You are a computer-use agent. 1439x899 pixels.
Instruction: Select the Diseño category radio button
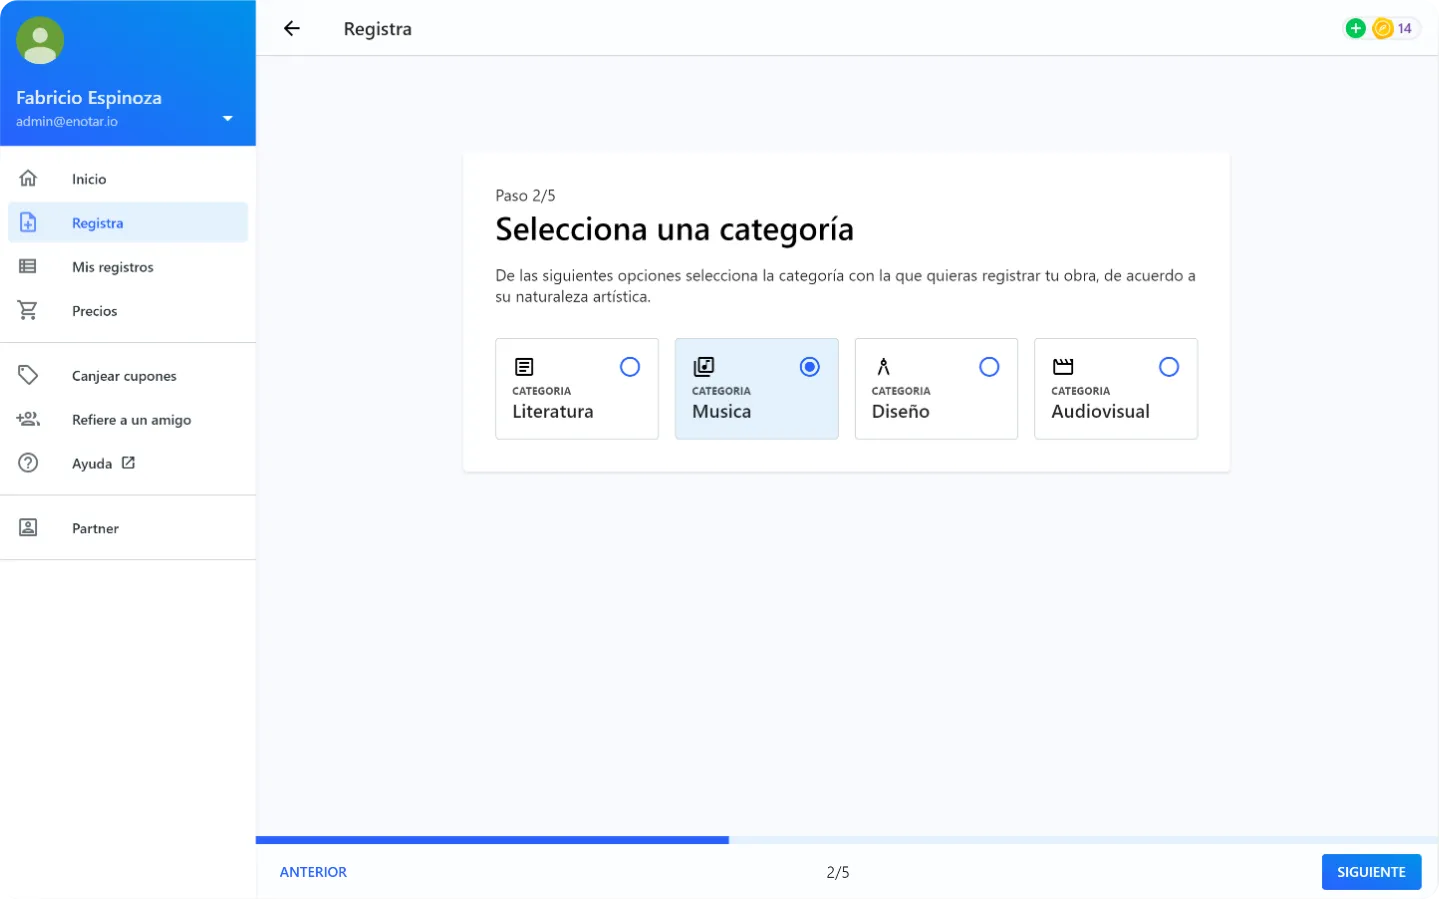pyautogui.click(x=989, y=366)
